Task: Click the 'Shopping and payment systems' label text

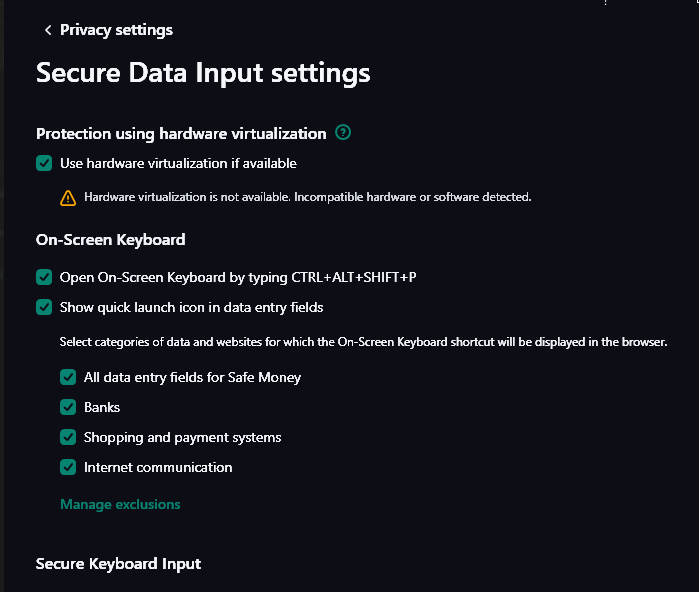Action: (x=182, y=437)
